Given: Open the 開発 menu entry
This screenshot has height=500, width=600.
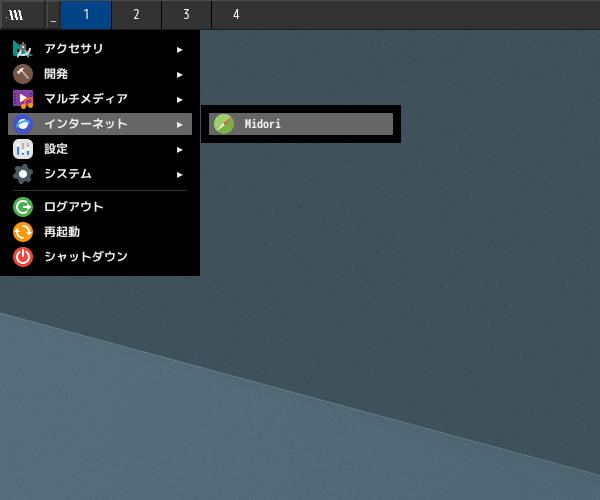Looking at the screenshot, I should (100, 74).
